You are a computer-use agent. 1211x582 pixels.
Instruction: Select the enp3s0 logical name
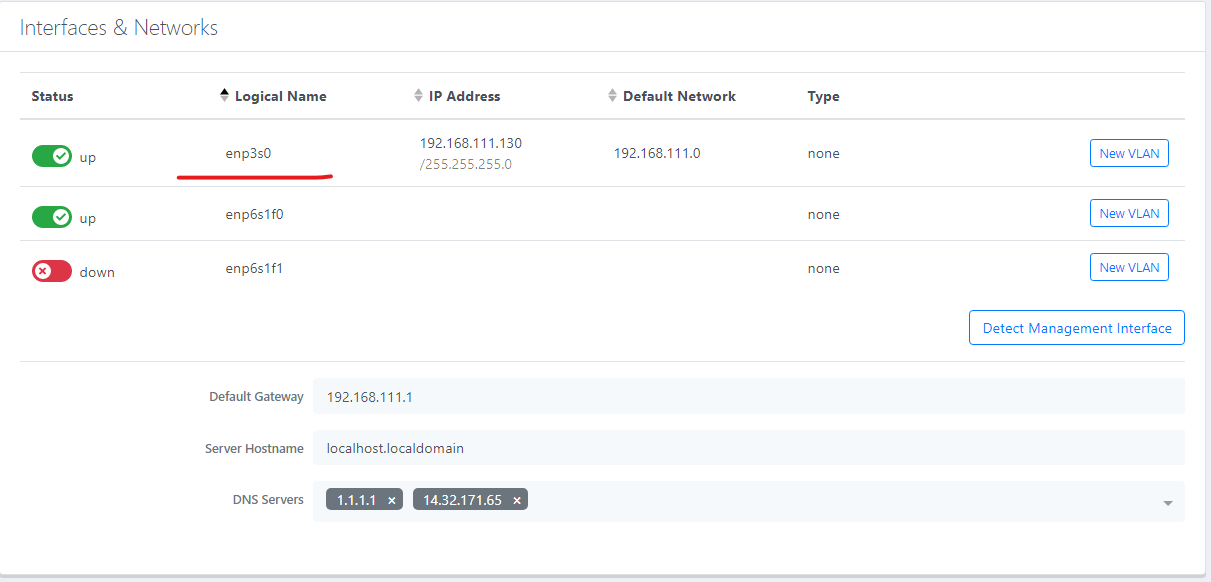pos(248,154)
